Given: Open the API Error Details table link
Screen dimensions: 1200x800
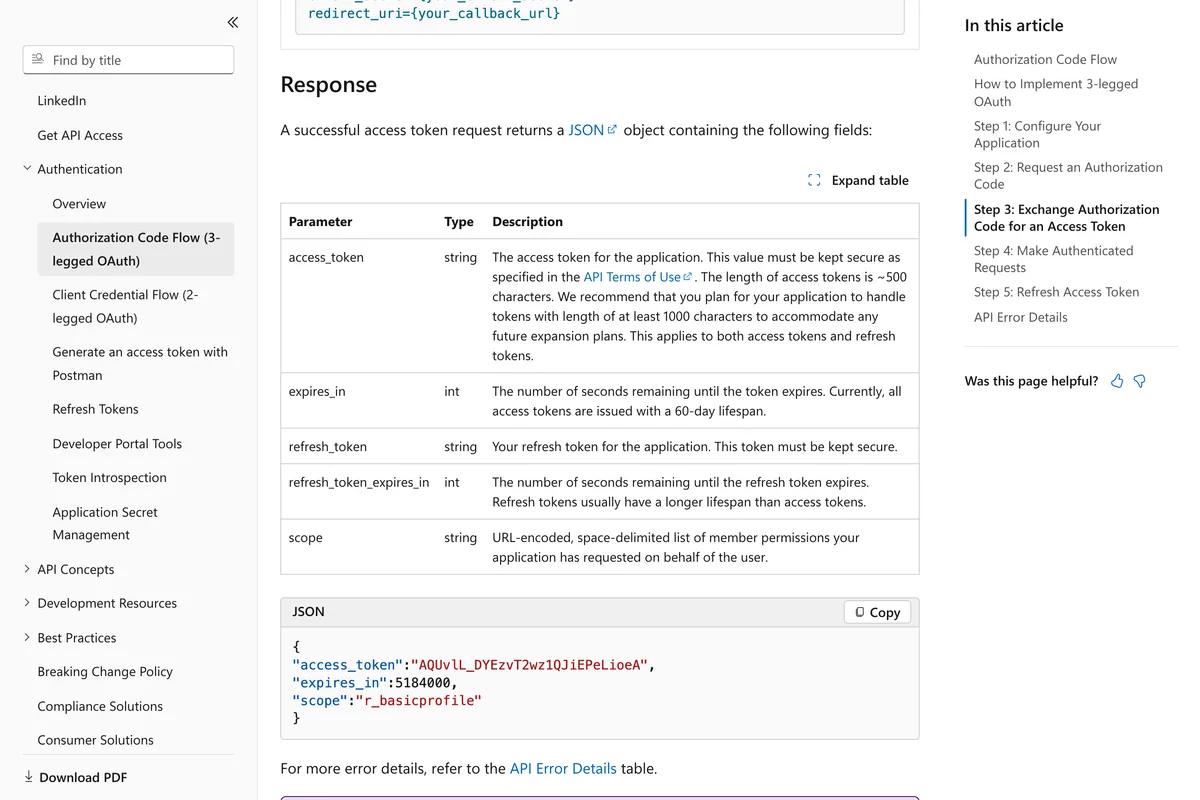Looking at the screenshot, I should click(x=563, y=769).
